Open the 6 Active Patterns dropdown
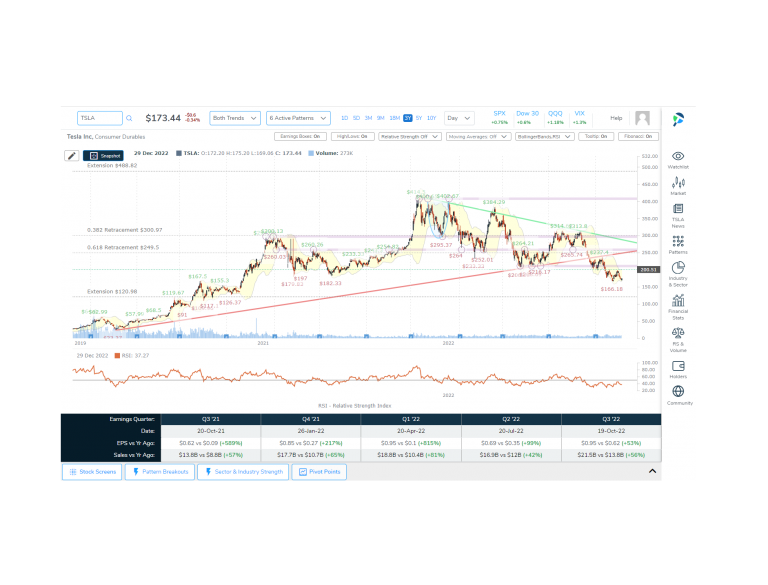This screenshot has height=585, width=768. click(298, 118)
